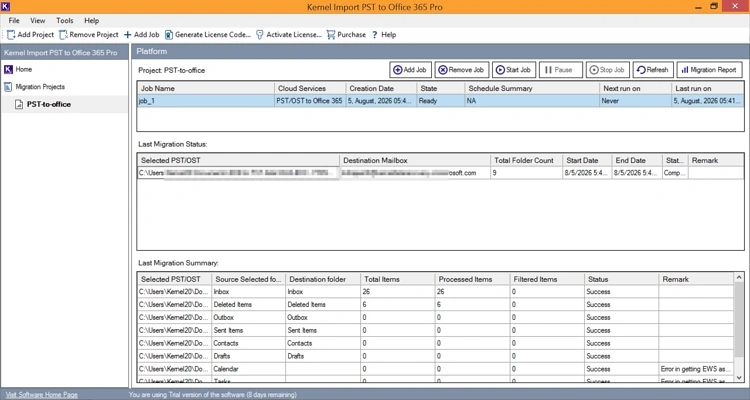Image resolution: width=750 pixels, height=400 pixels.
Task: Click the Activate License toolbar icon
Action: point(260,35)
